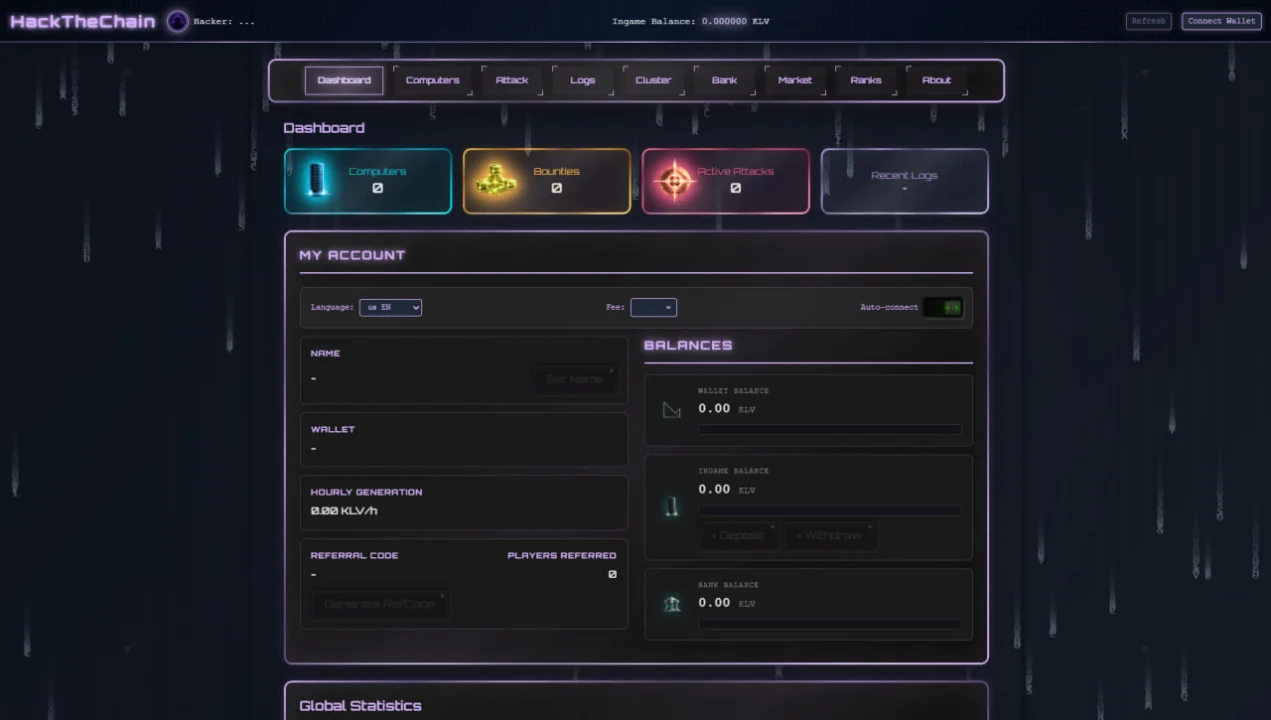Expand the Fee dropdown

pos(653,307)
